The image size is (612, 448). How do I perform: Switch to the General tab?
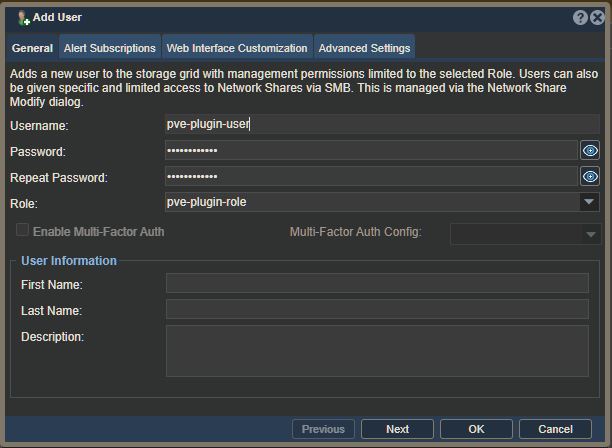tap(32, 48)
